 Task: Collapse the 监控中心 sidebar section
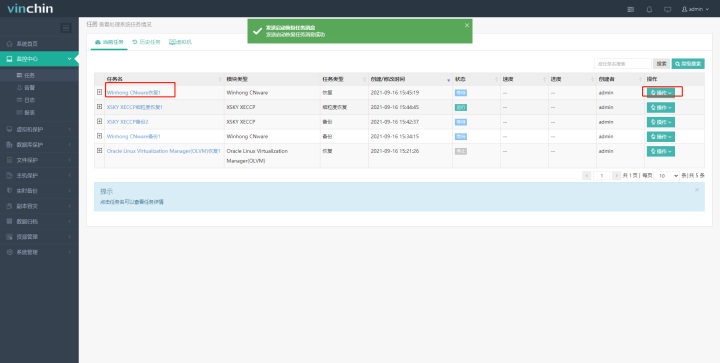[39, 59]
